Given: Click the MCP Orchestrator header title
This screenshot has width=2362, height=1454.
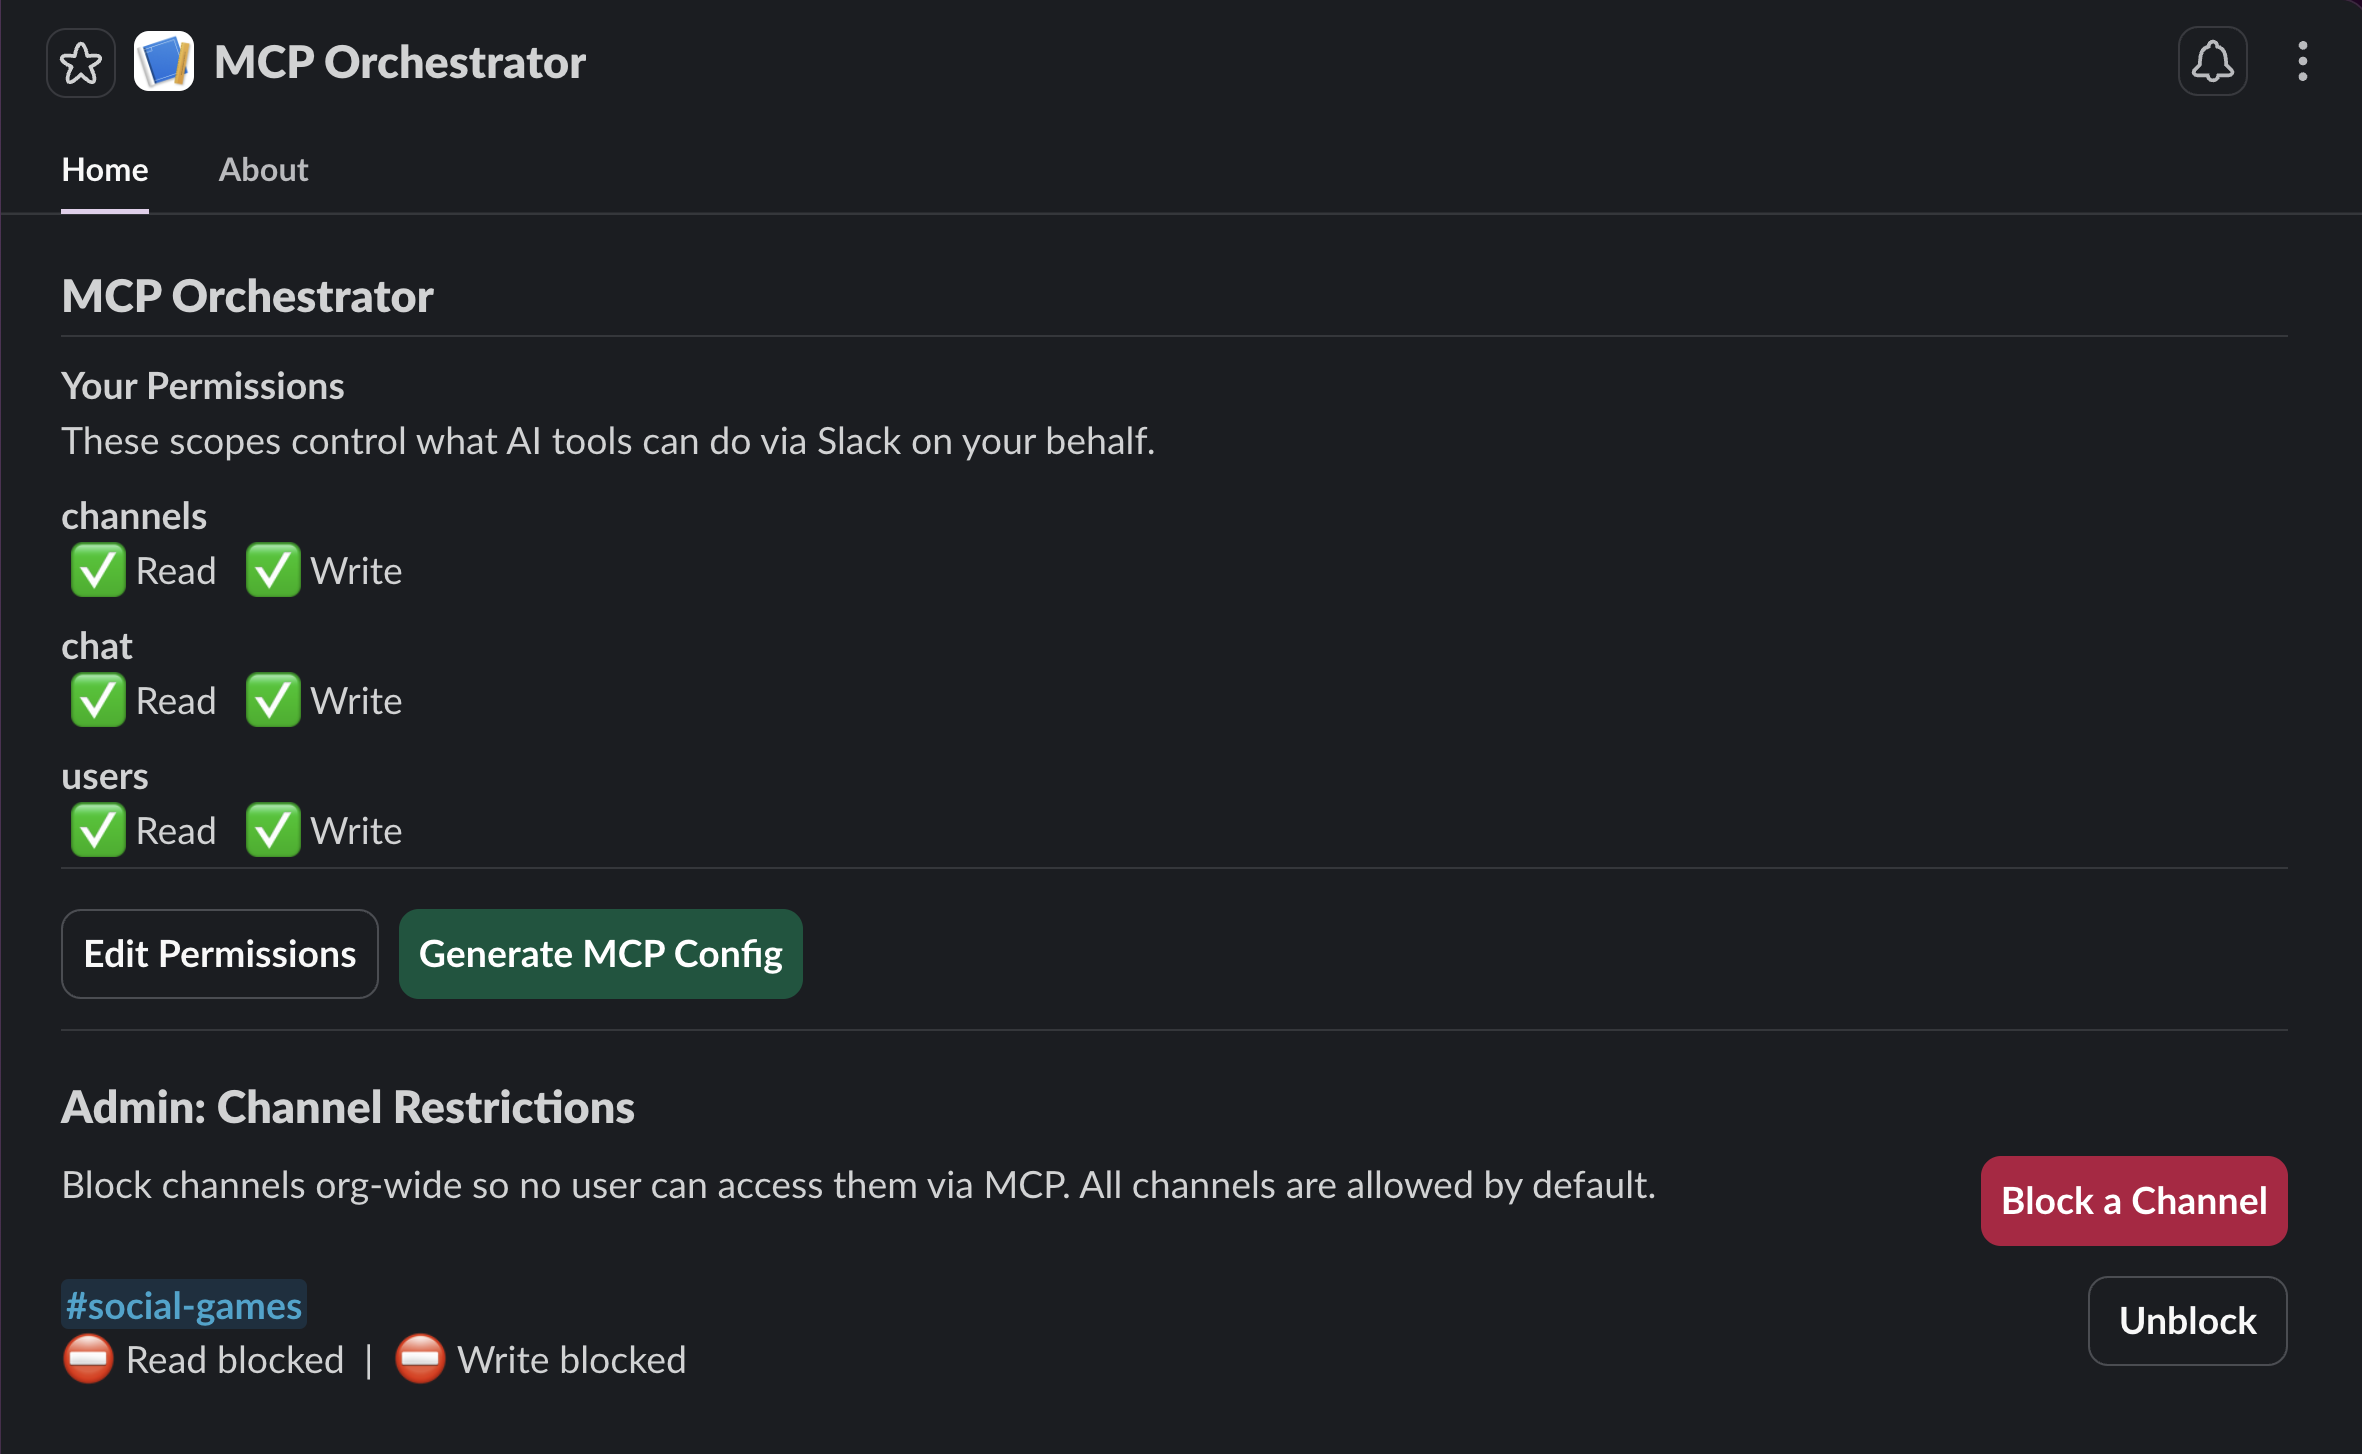Looking at the screenshot, I should tap(399, 62).
